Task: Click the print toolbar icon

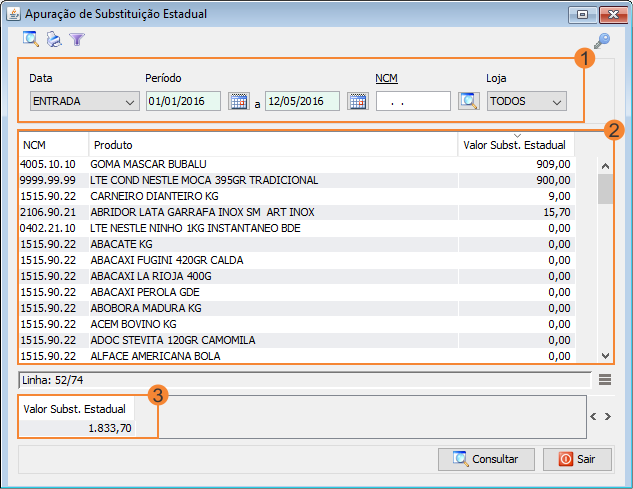Action: (54, 39)
